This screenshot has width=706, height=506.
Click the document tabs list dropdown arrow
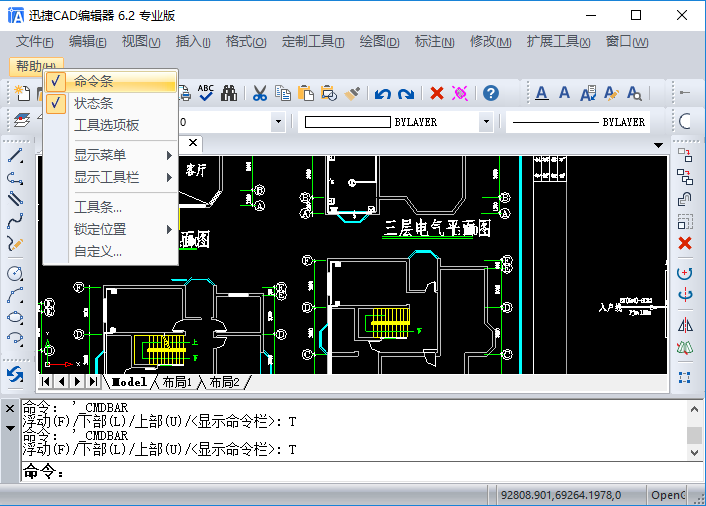[x=658, y=145]
